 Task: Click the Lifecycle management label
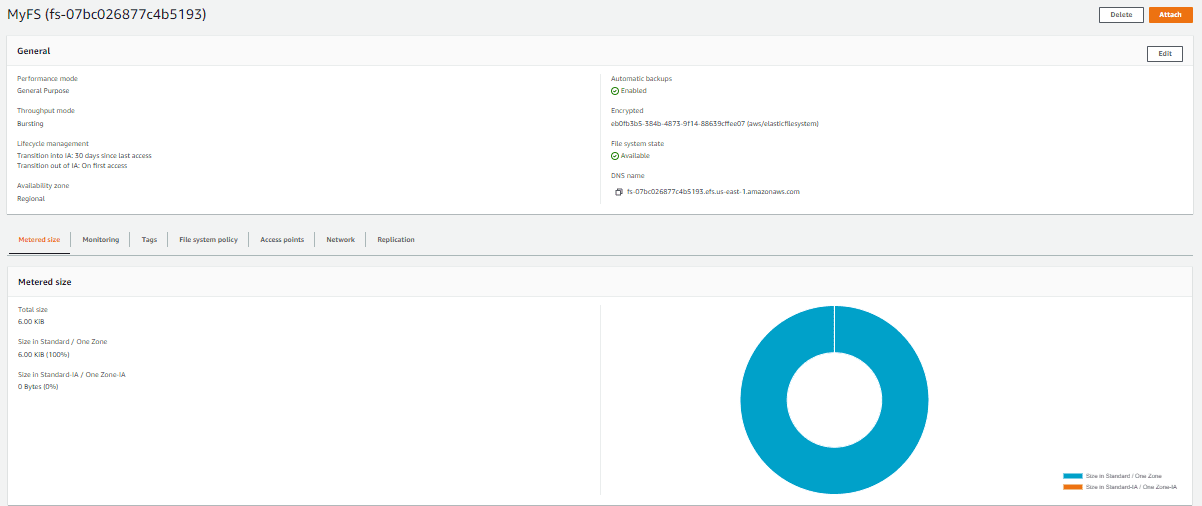pos(53,144)
